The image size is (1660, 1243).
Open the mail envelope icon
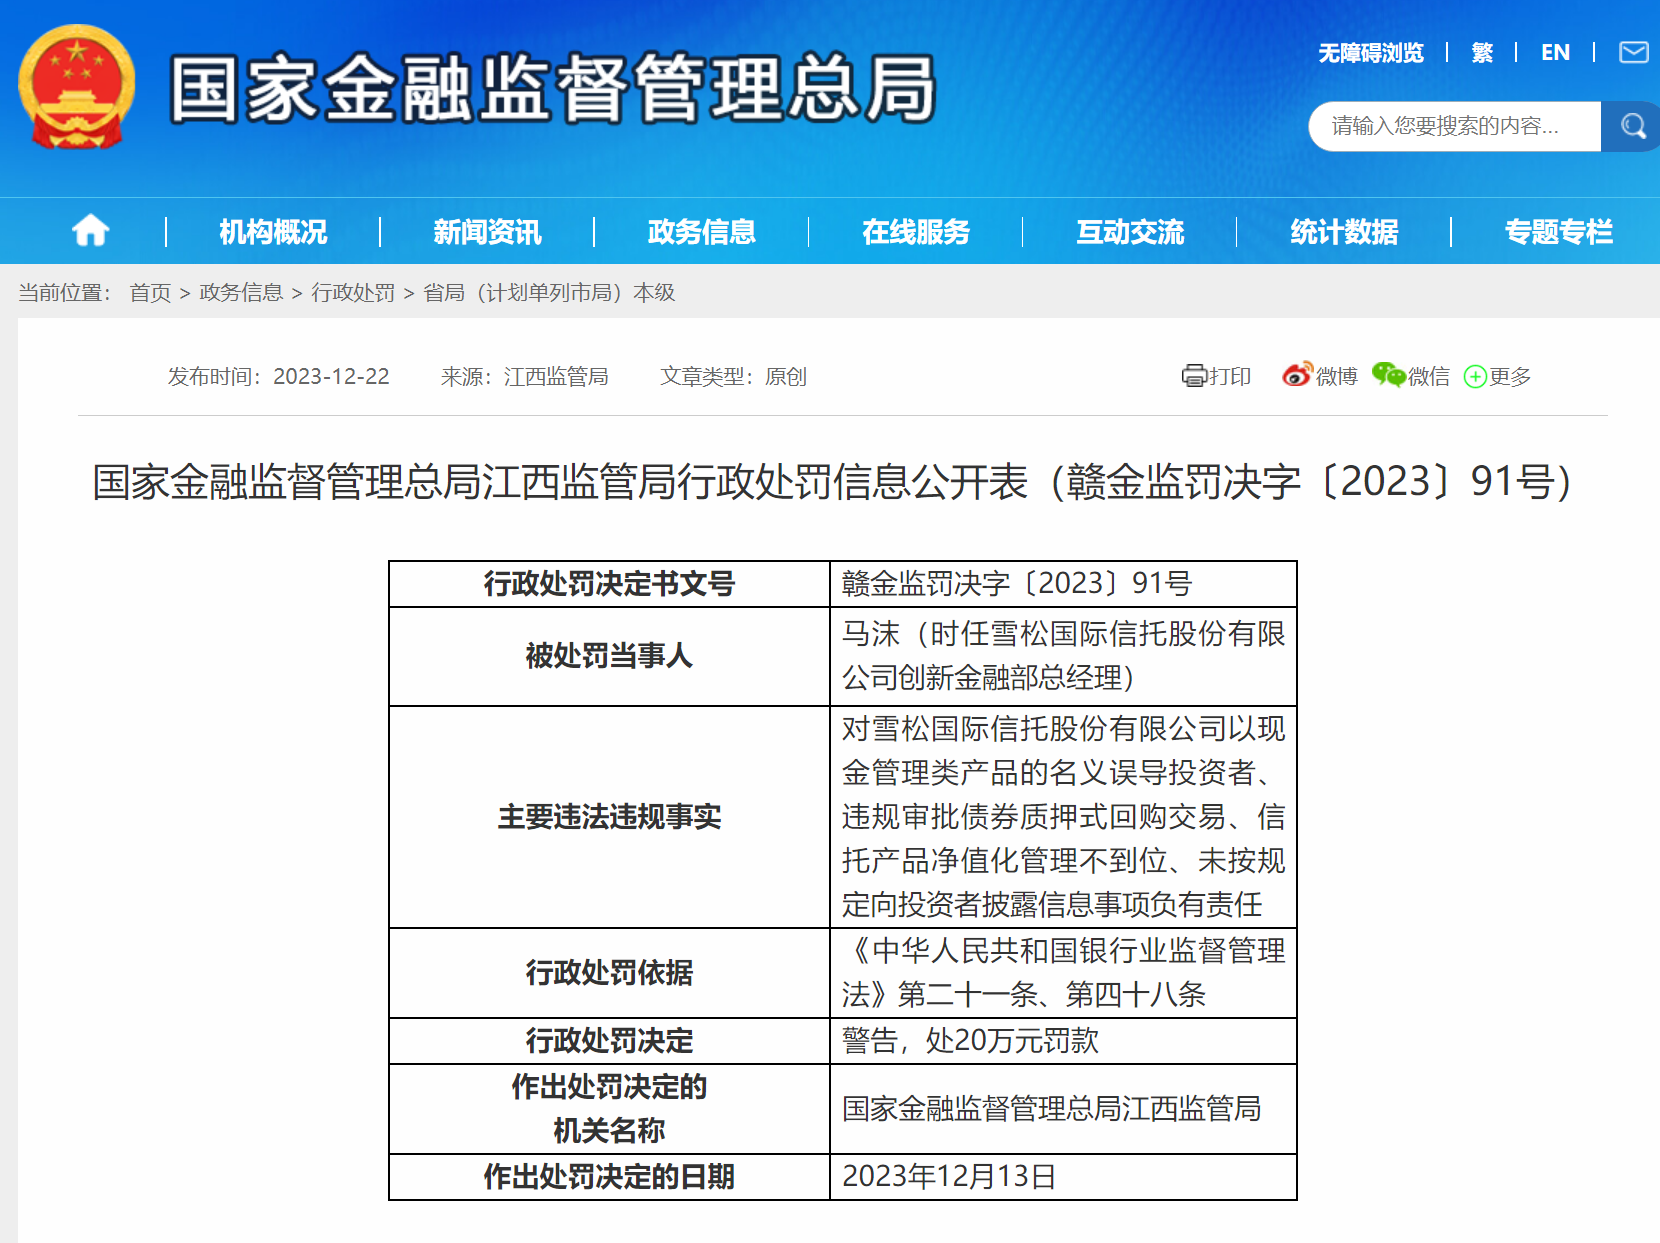click(1634, 52)
